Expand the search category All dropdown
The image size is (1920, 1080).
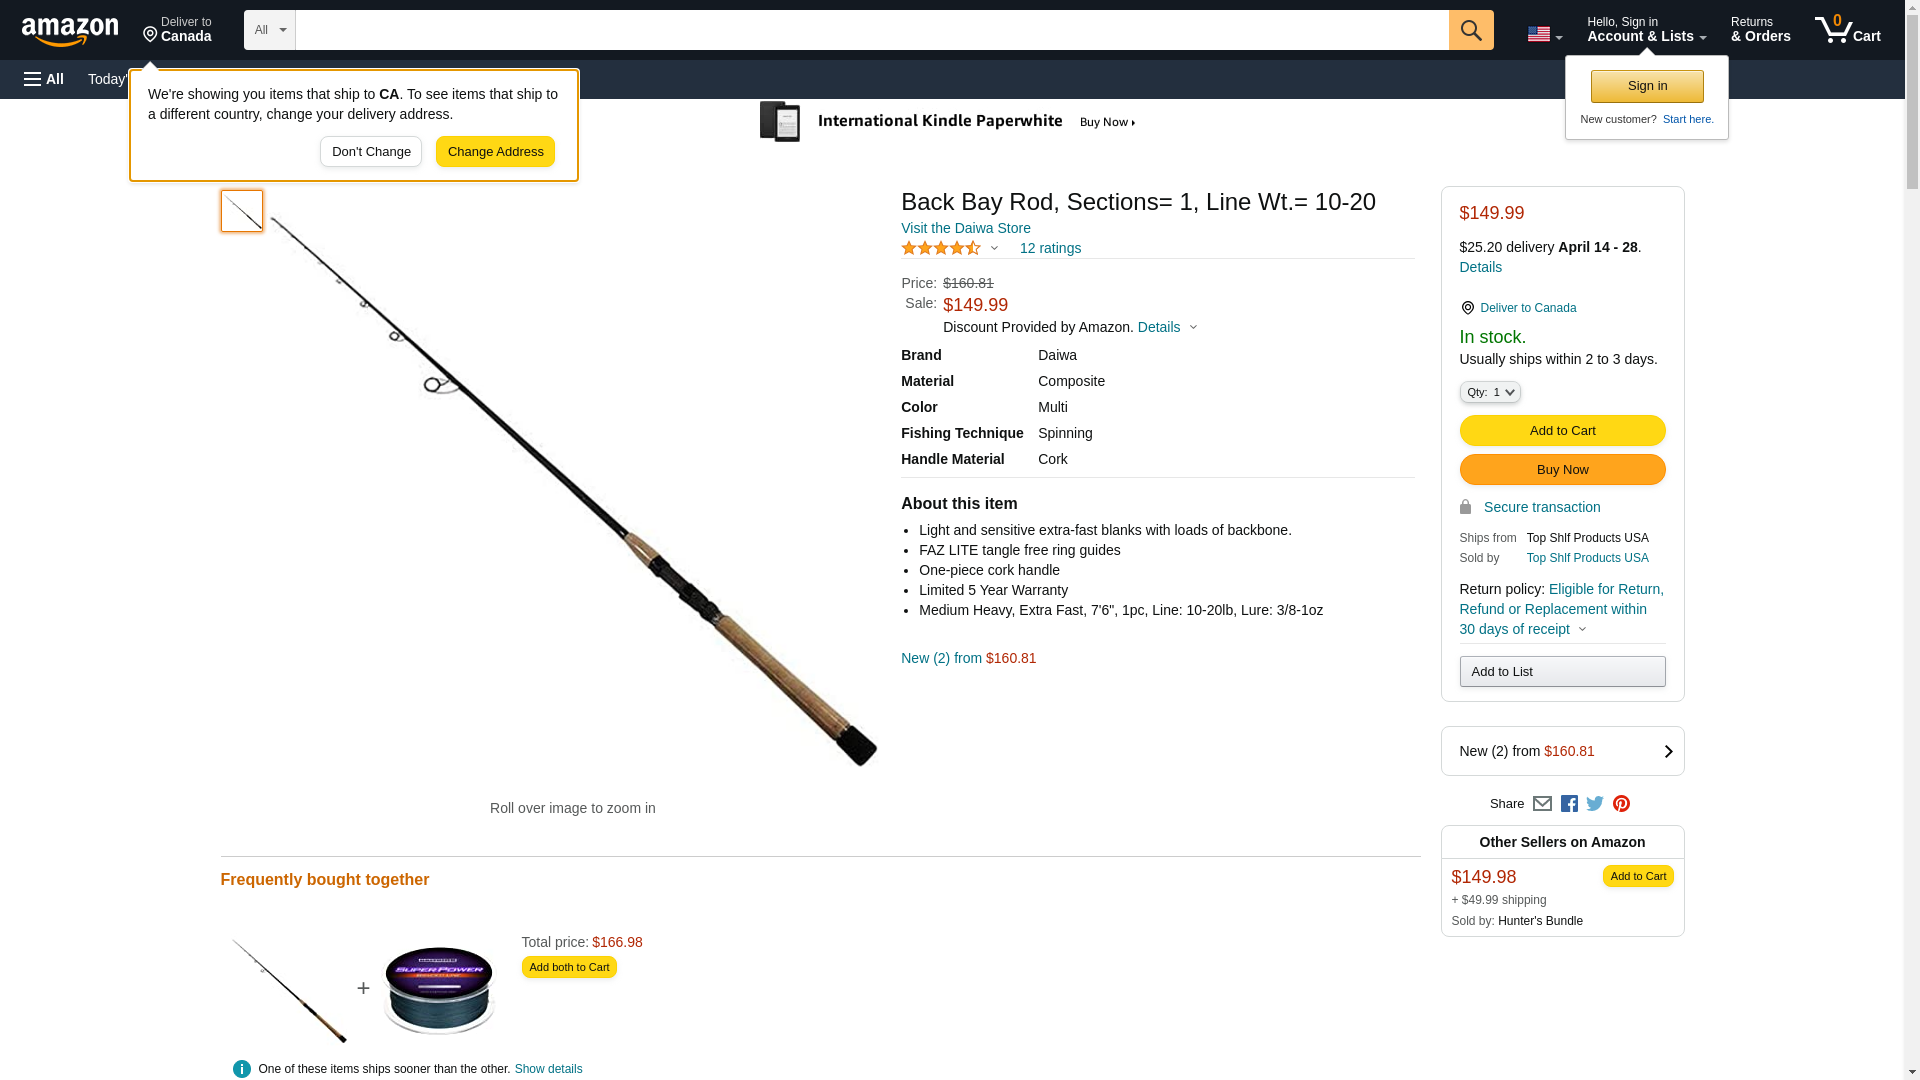tap(269, 30)
